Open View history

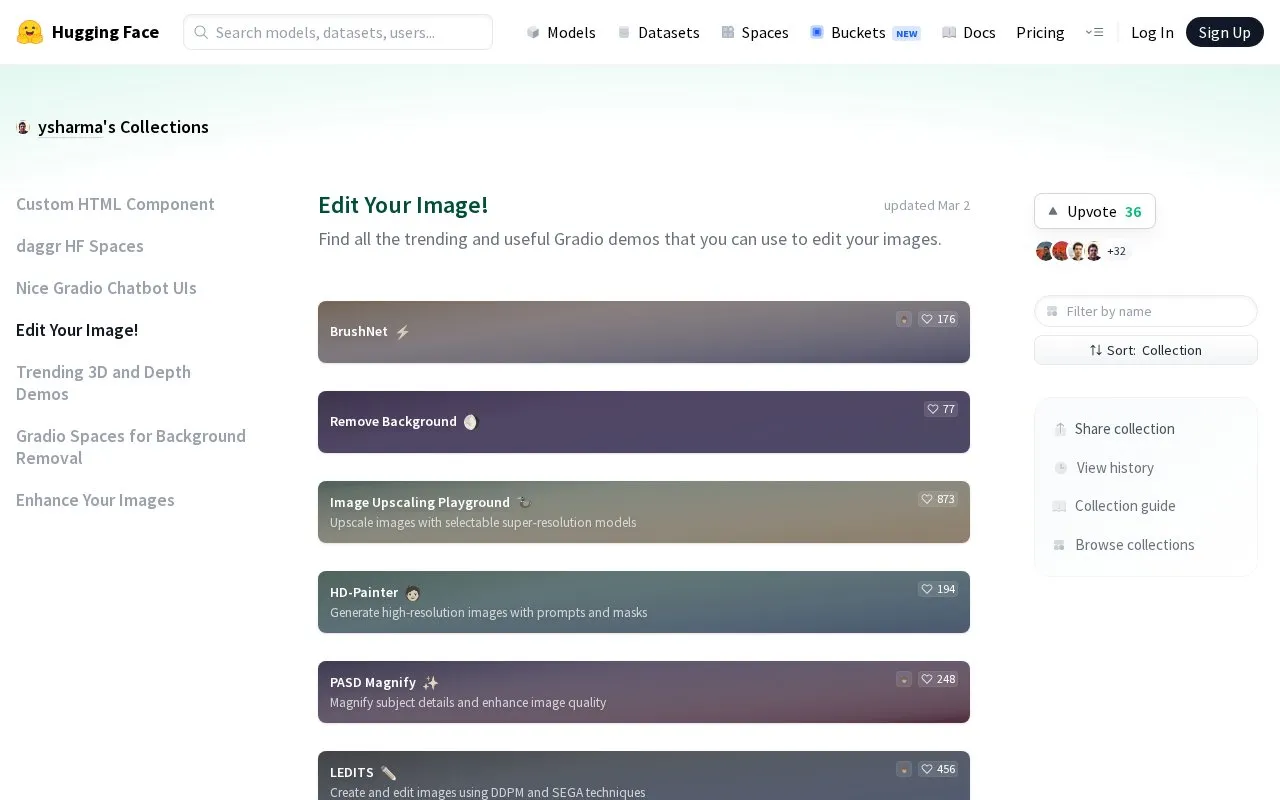(x=1104, y=468)
